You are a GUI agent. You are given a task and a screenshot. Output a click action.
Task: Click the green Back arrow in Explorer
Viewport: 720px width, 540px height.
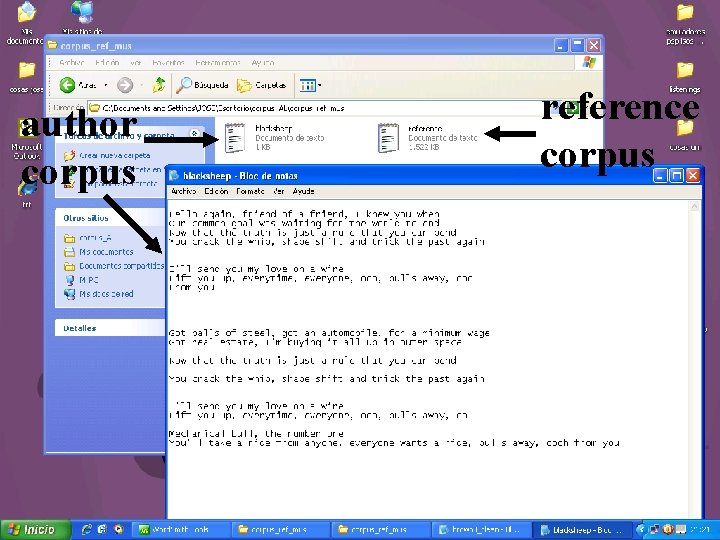coord(67,85)
